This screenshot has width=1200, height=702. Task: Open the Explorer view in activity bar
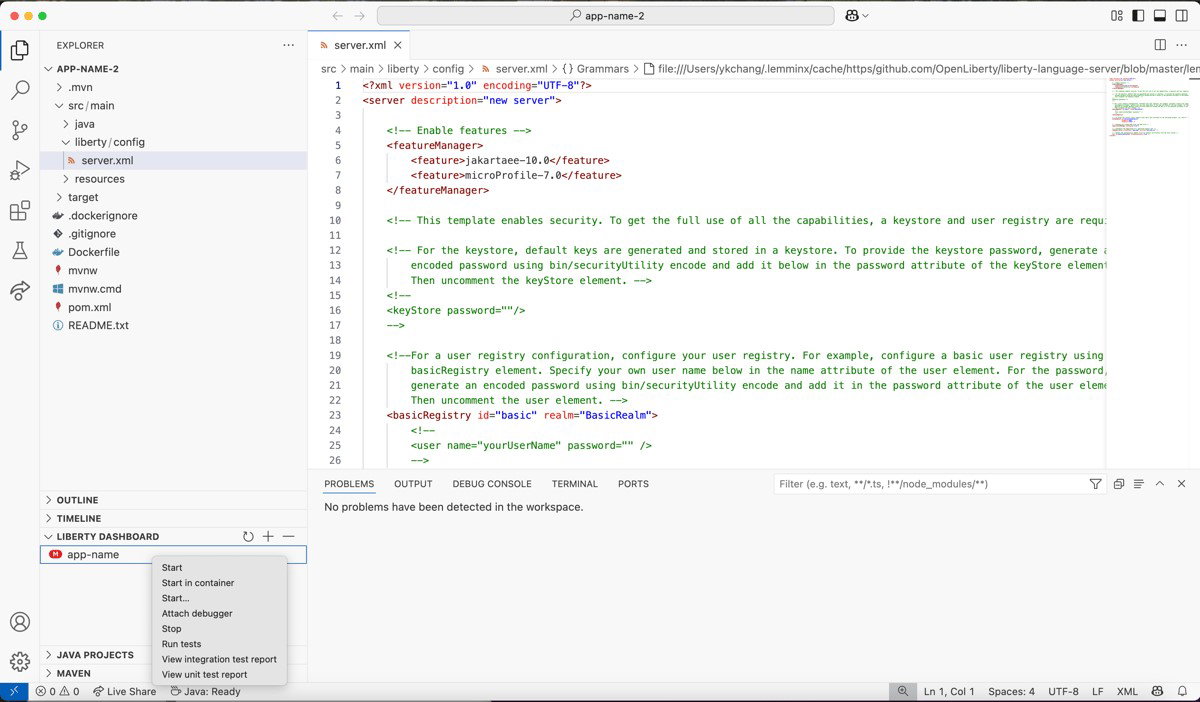(x=19, y=49)
